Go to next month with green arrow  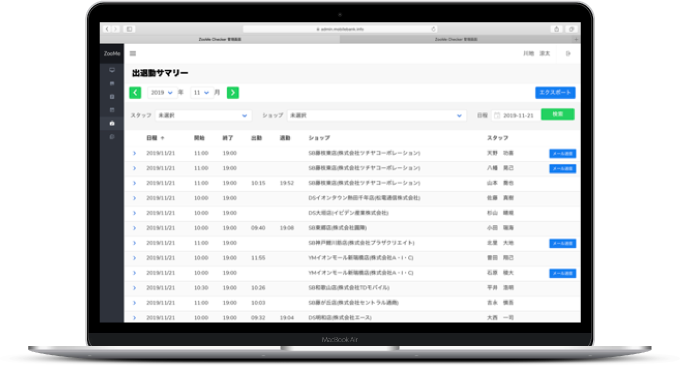pos(233,92)
